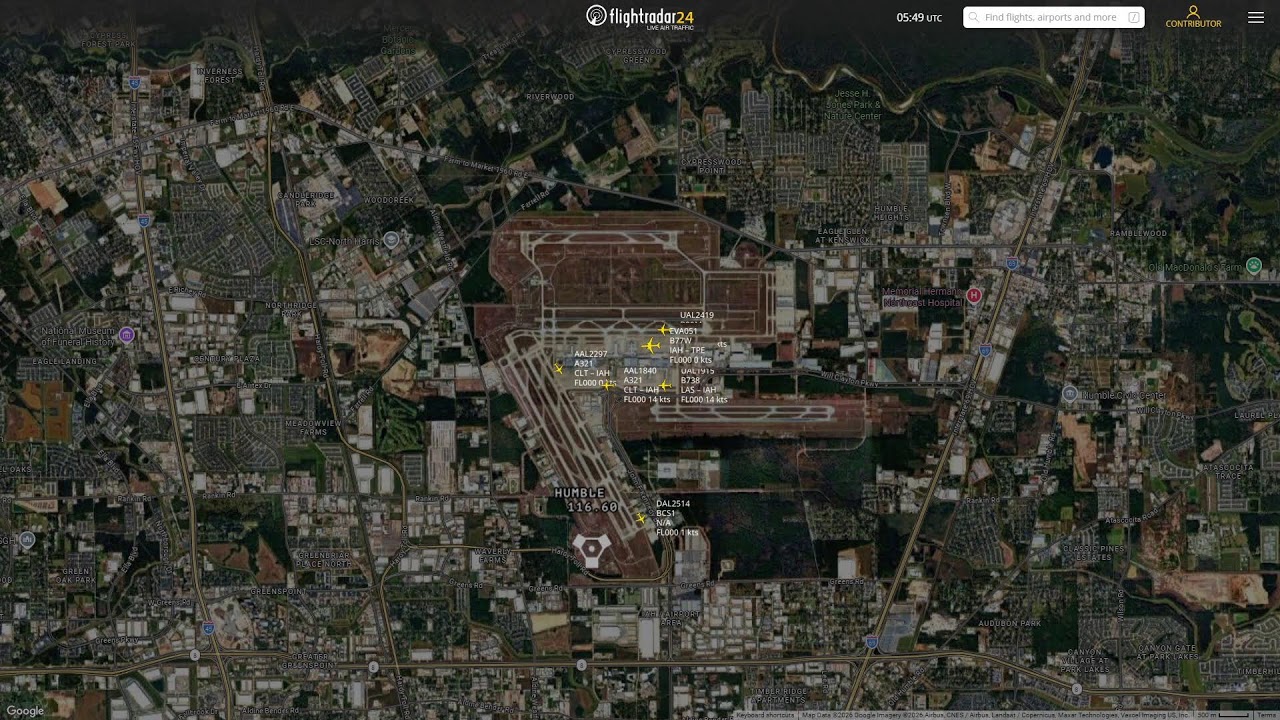Click the slash shortcut icon in search box

pos(1134,17)
